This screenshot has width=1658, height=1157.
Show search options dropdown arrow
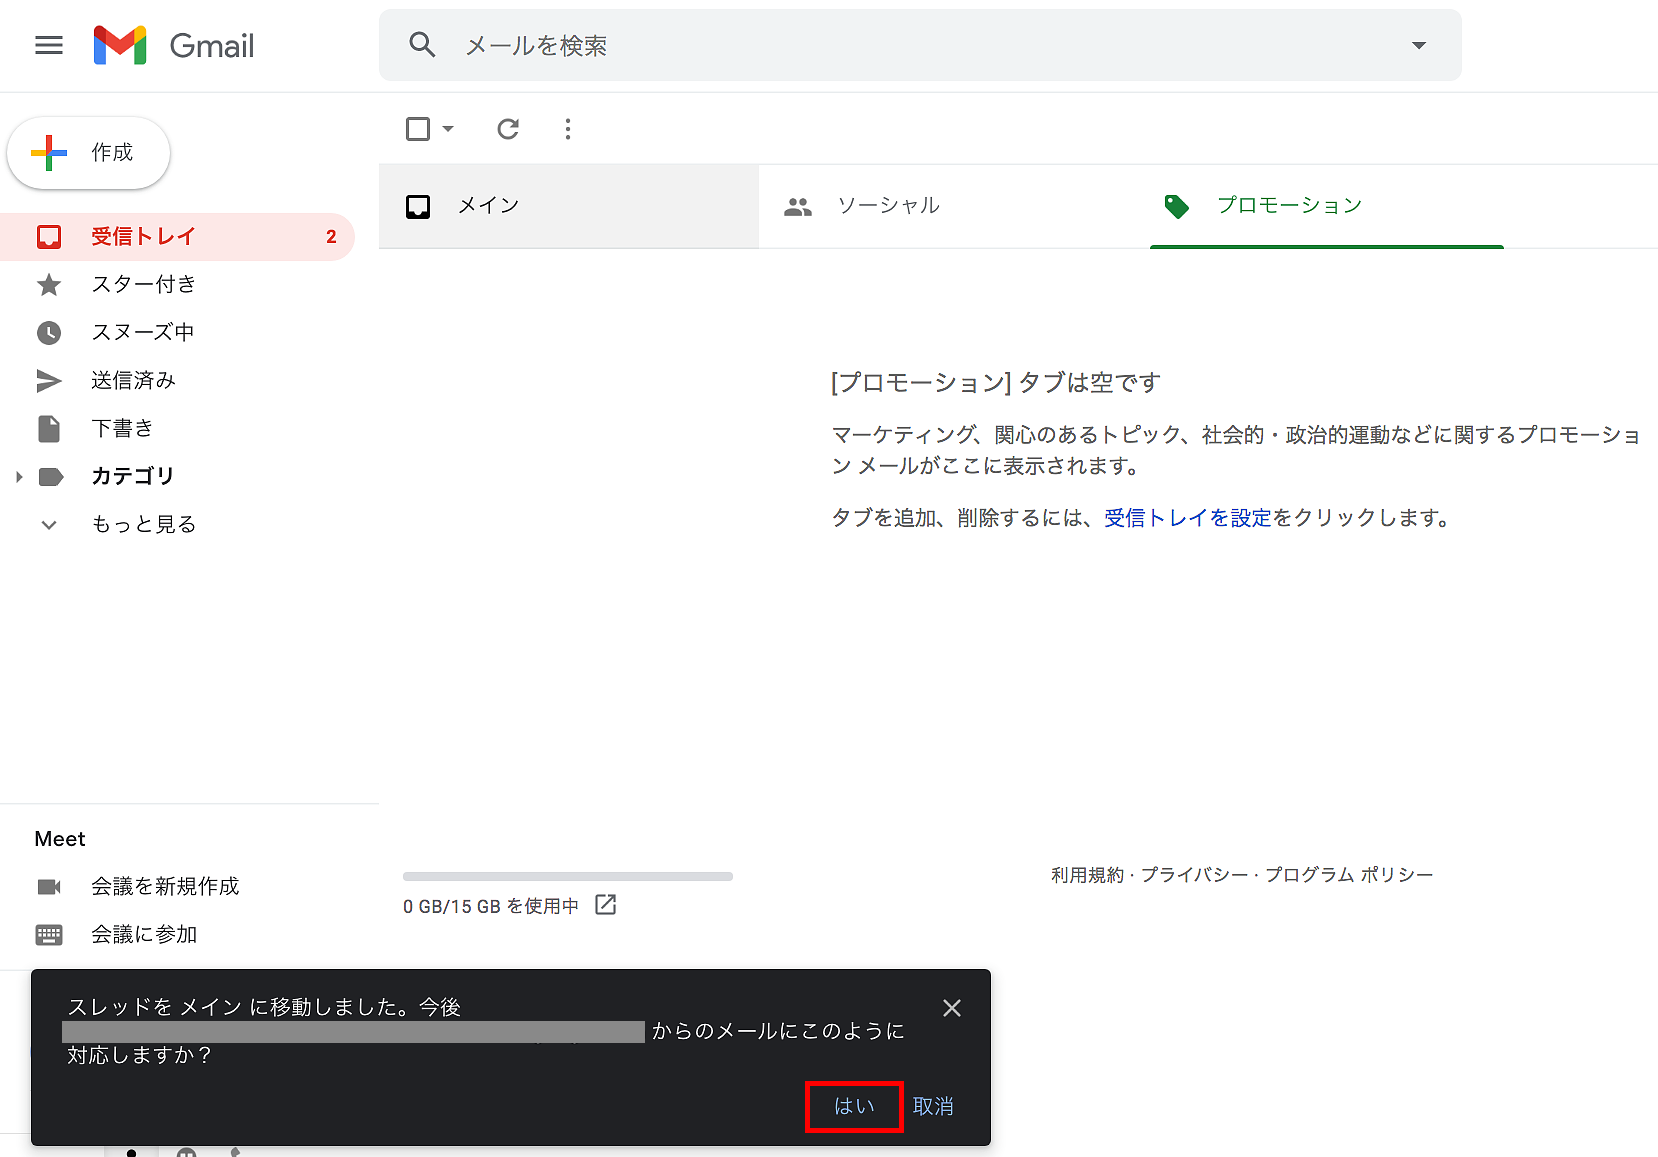1418,46
